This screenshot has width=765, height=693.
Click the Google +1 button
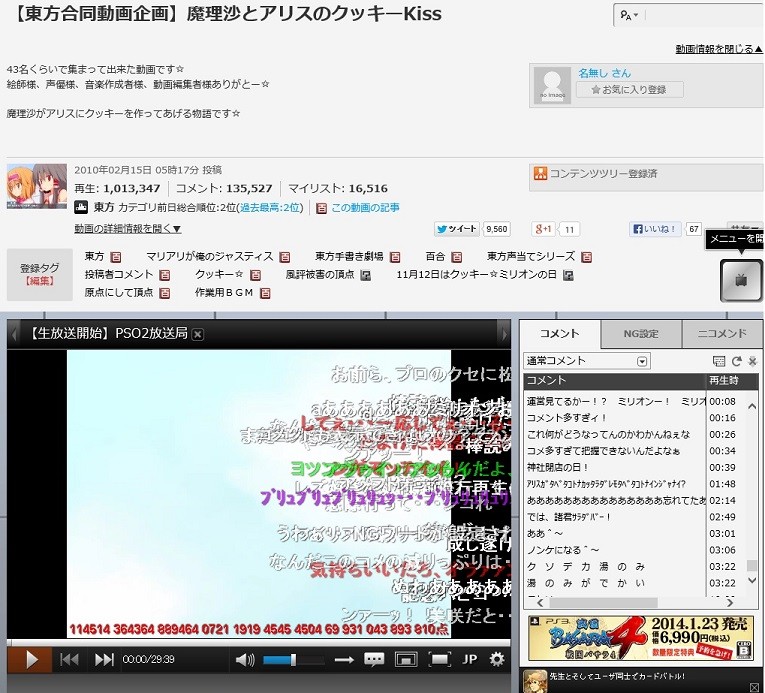(x=543, y=229)
